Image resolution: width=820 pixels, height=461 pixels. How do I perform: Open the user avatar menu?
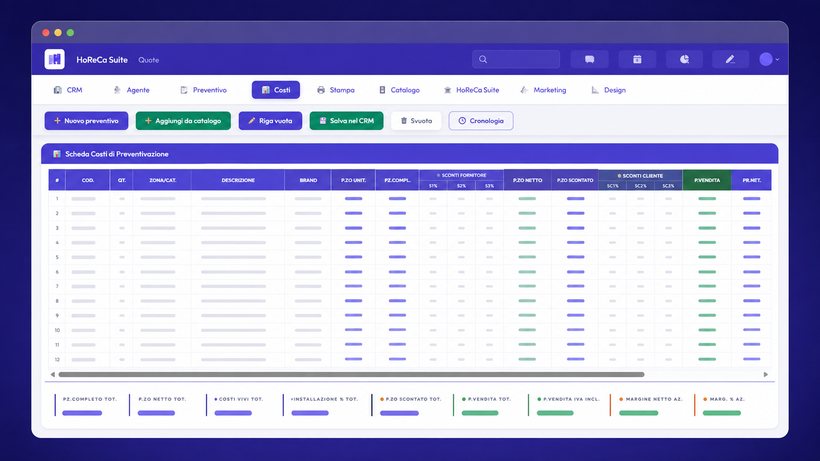(769, 59)
